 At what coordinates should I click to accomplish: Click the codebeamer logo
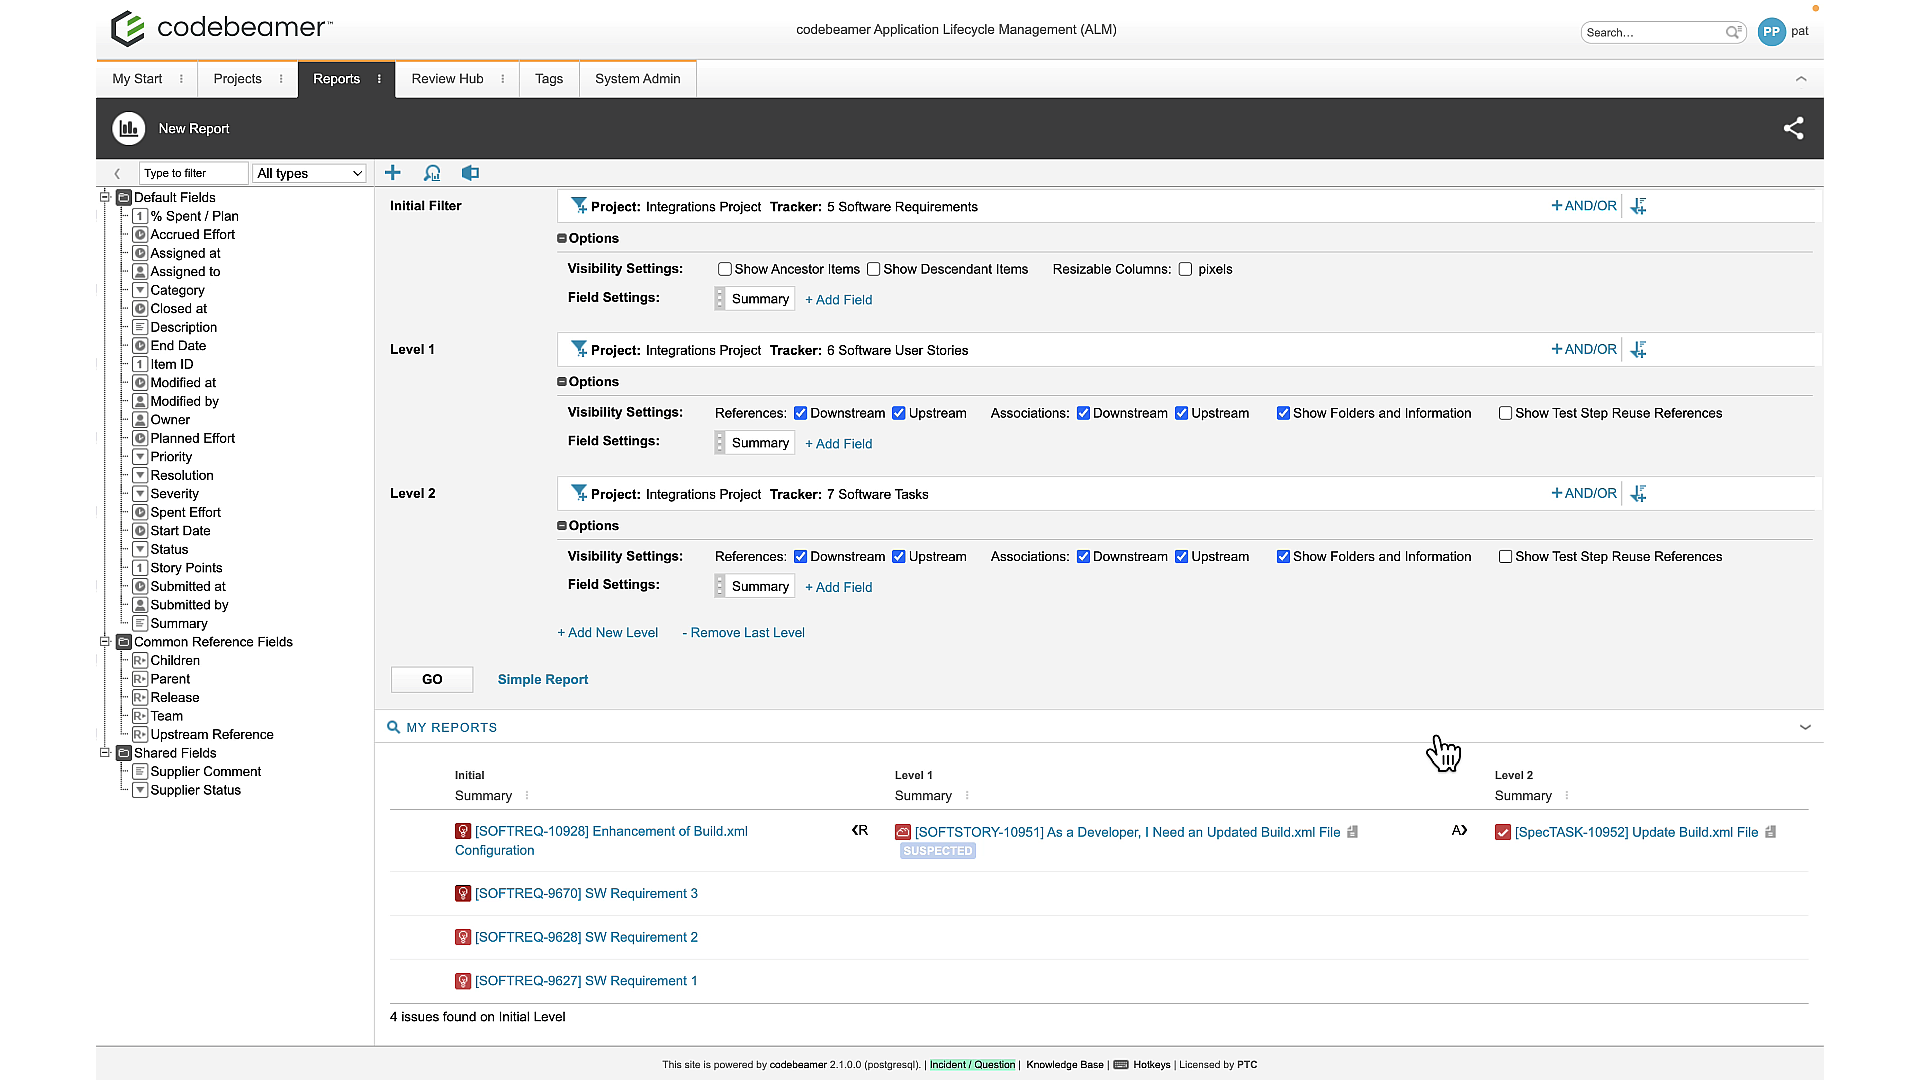(222, 28)
